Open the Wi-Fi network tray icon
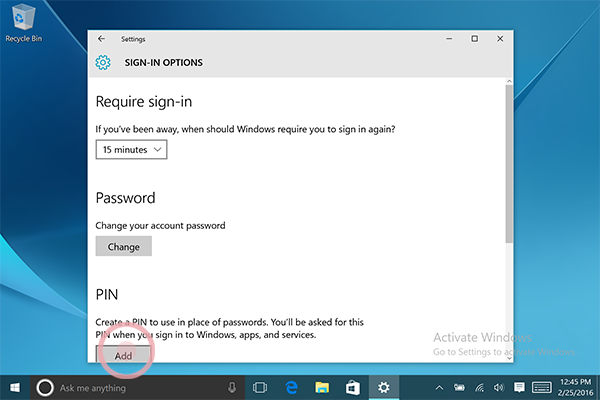 point(479,388)
